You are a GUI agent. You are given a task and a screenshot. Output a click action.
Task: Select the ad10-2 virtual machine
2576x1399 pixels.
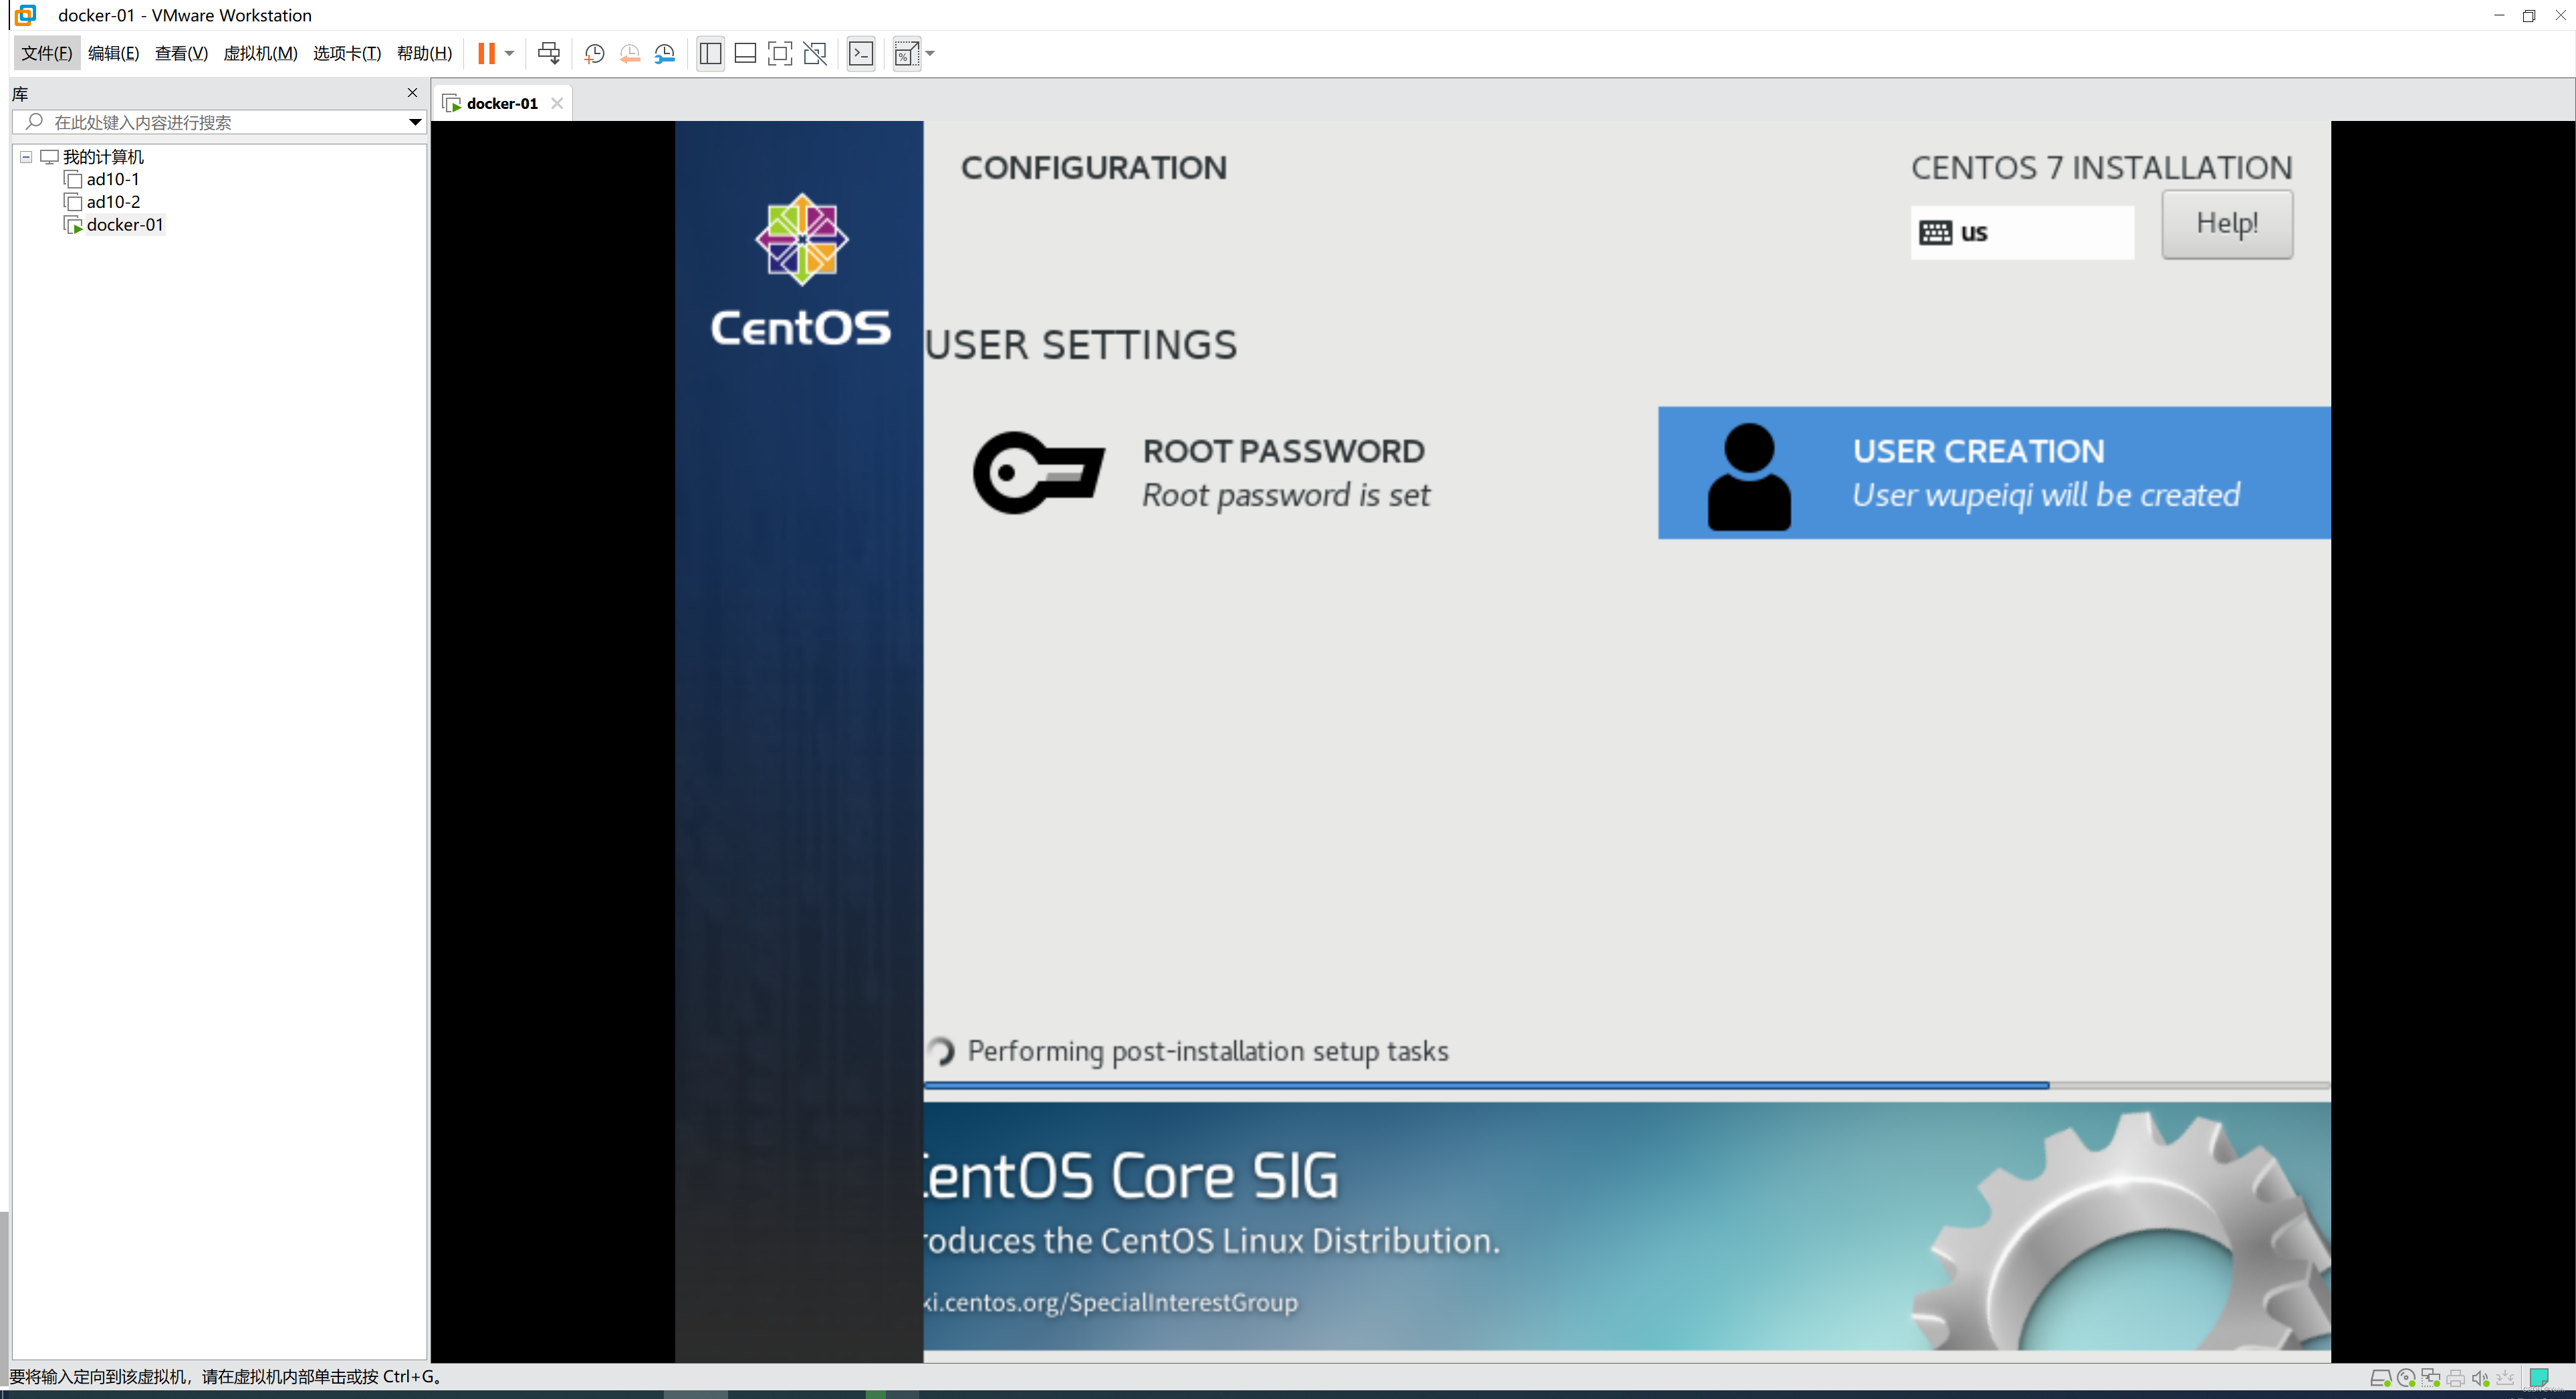point(112,202)
